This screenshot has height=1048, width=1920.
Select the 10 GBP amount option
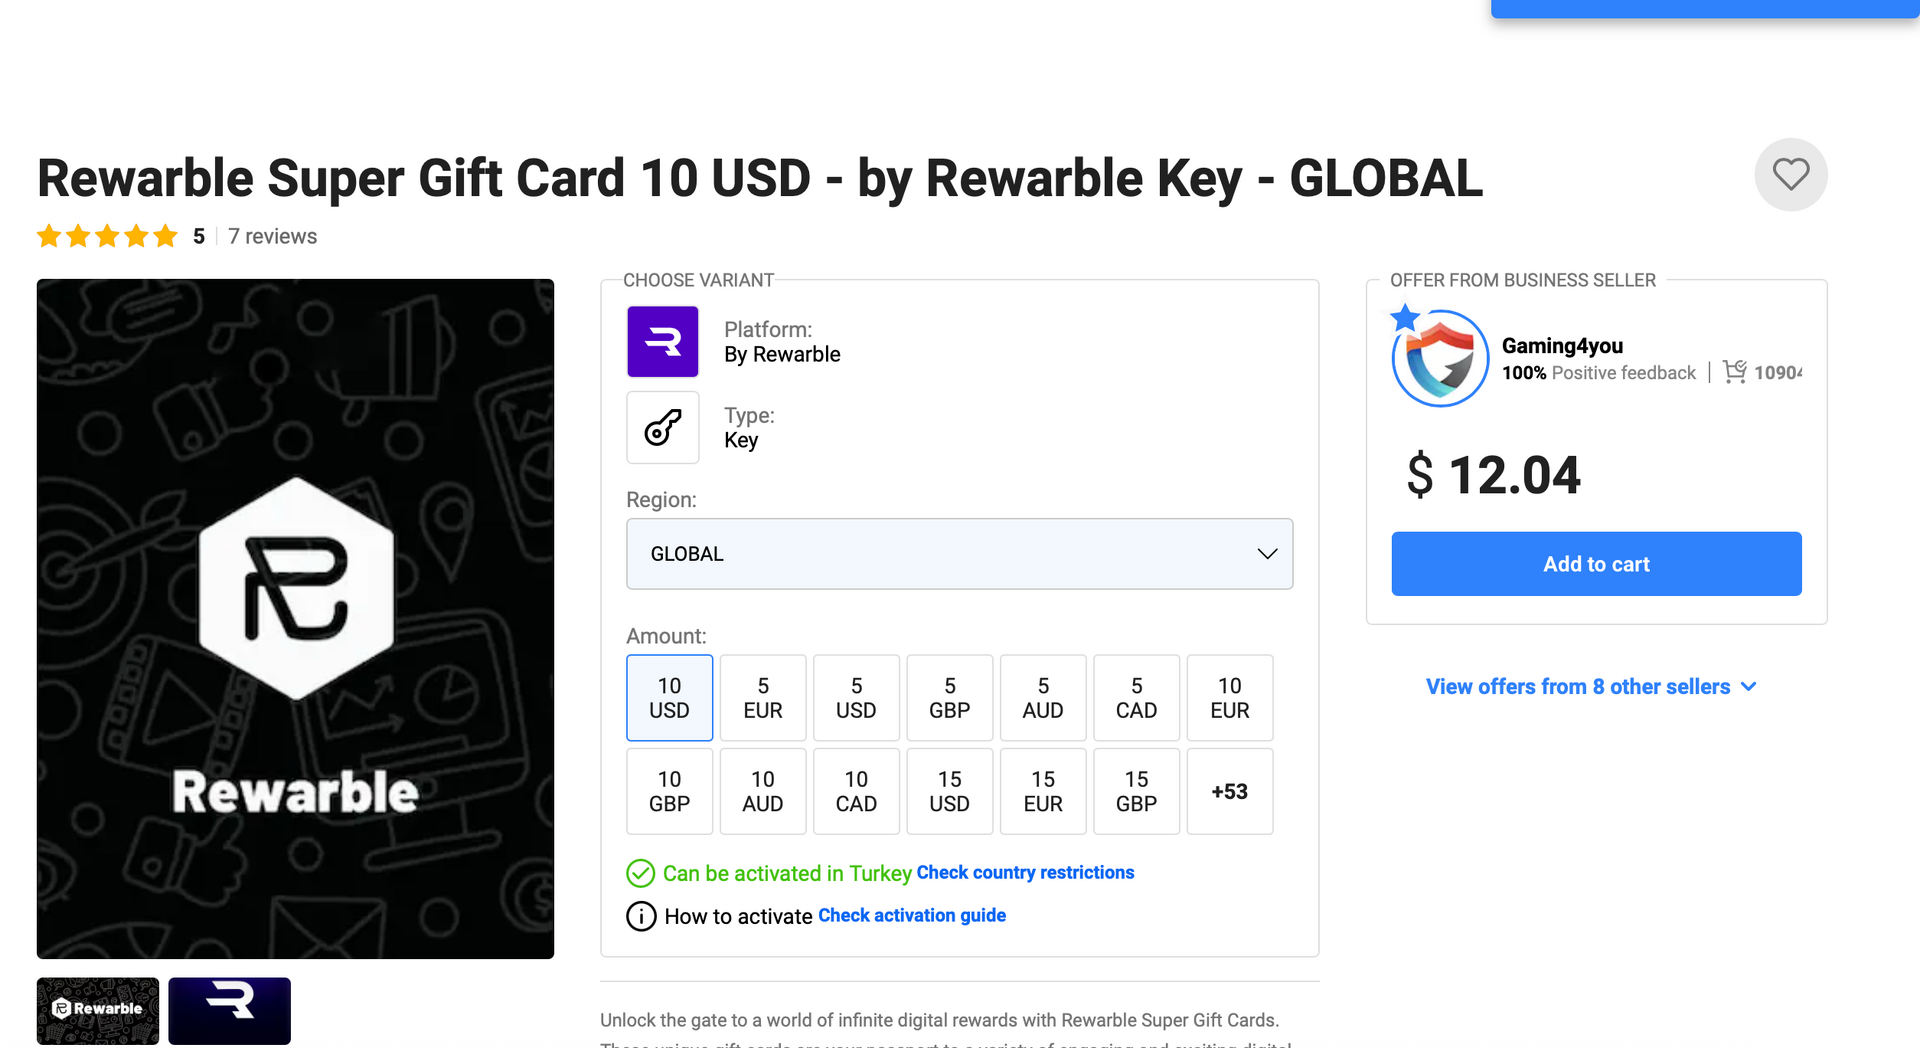coord(669,791)
